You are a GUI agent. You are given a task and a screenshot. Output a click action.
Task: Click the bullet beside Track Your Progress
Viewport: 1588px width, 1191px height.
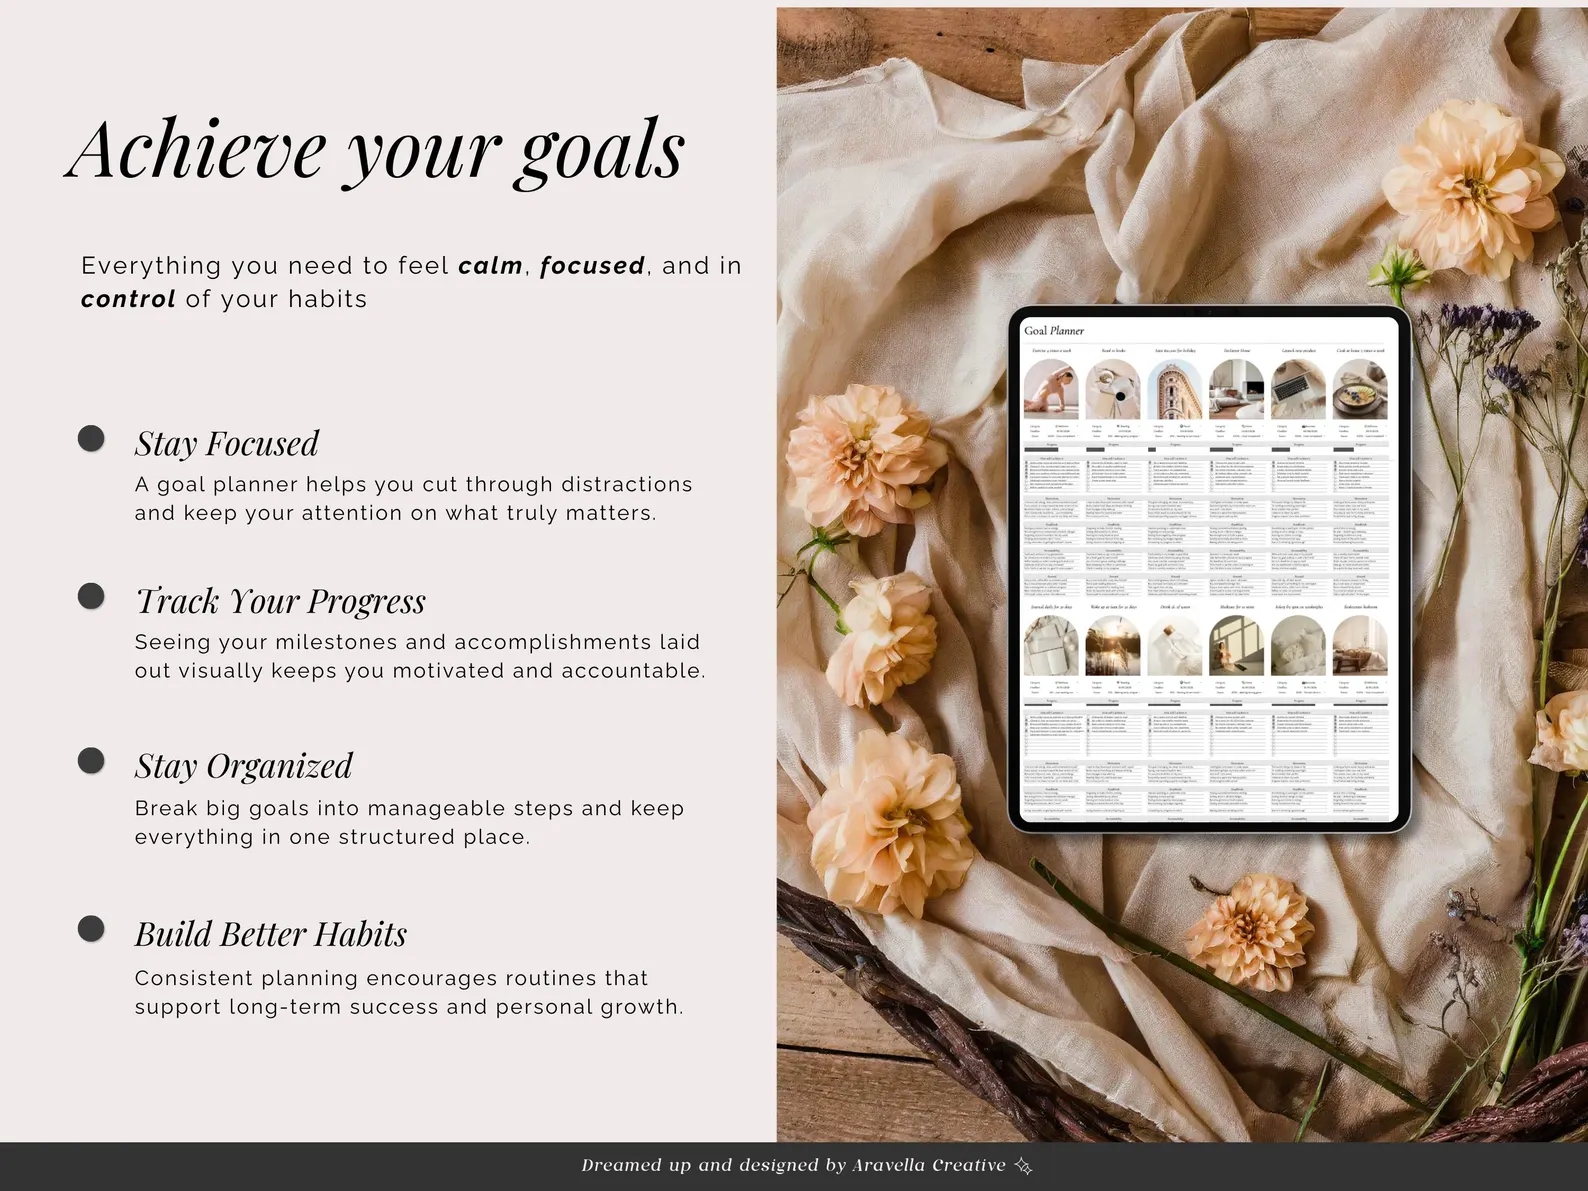click(91, 597)
